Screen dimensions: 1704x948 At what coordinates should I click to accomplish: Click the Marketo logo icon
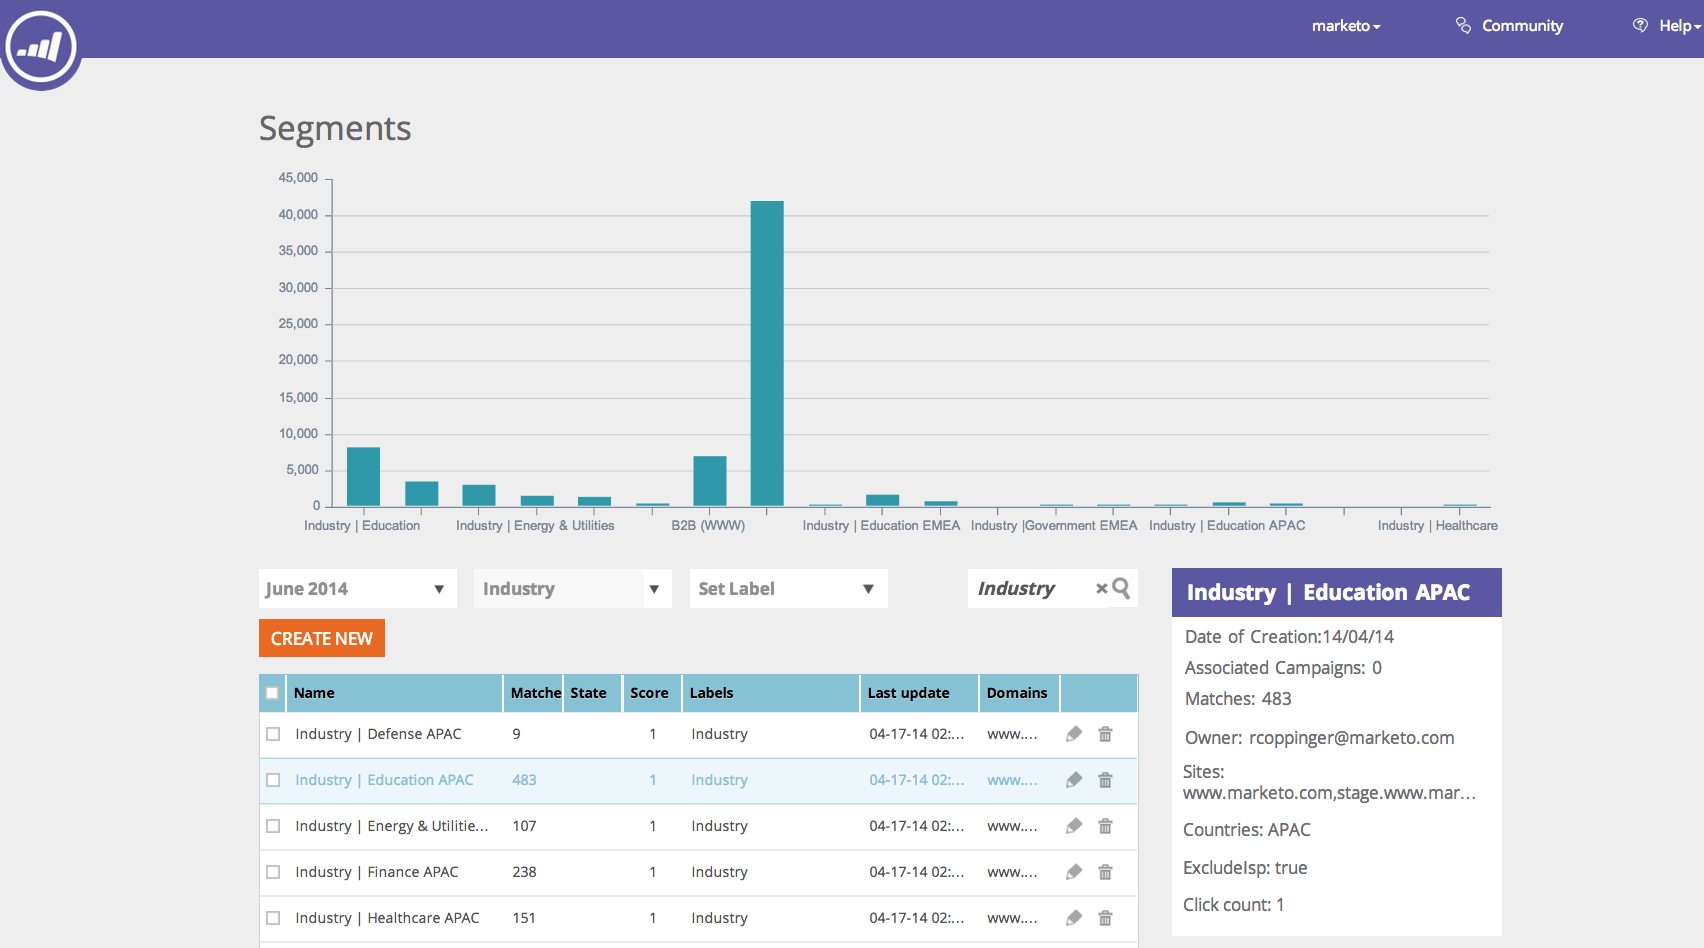41,46
